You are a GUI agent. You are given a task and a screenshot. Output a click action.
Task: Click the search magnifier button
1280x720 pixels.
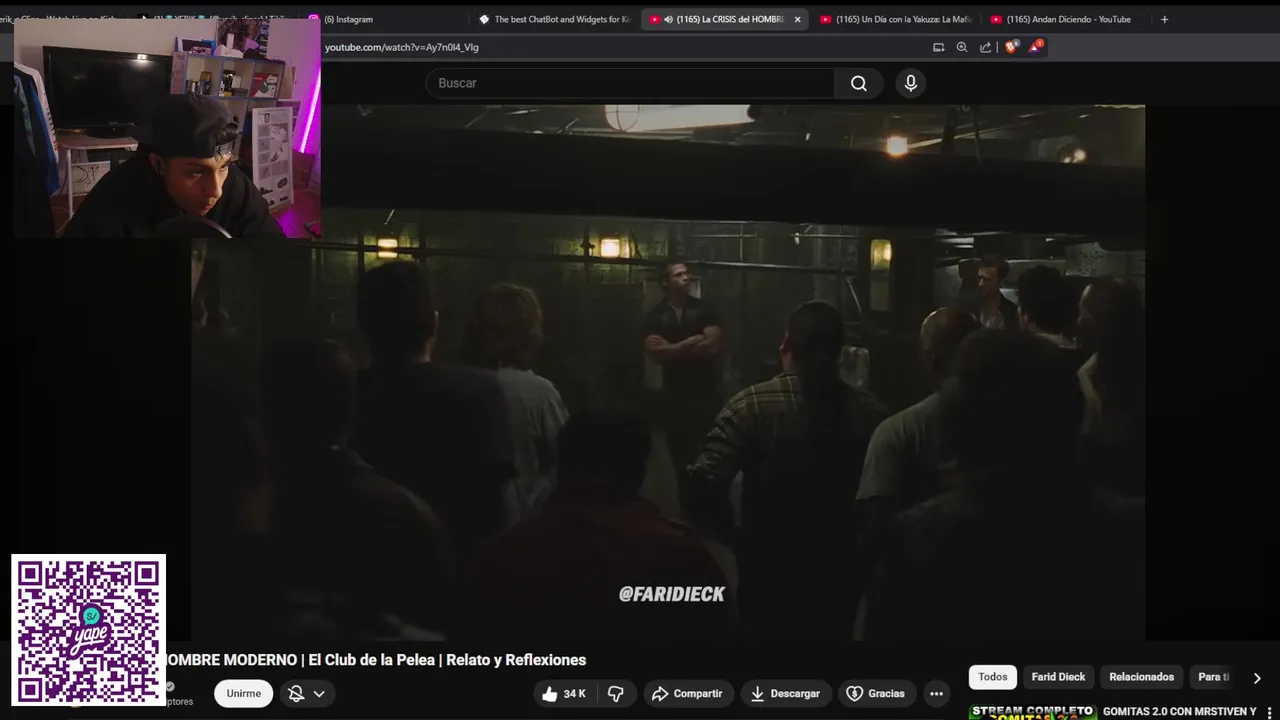(858, 83)
